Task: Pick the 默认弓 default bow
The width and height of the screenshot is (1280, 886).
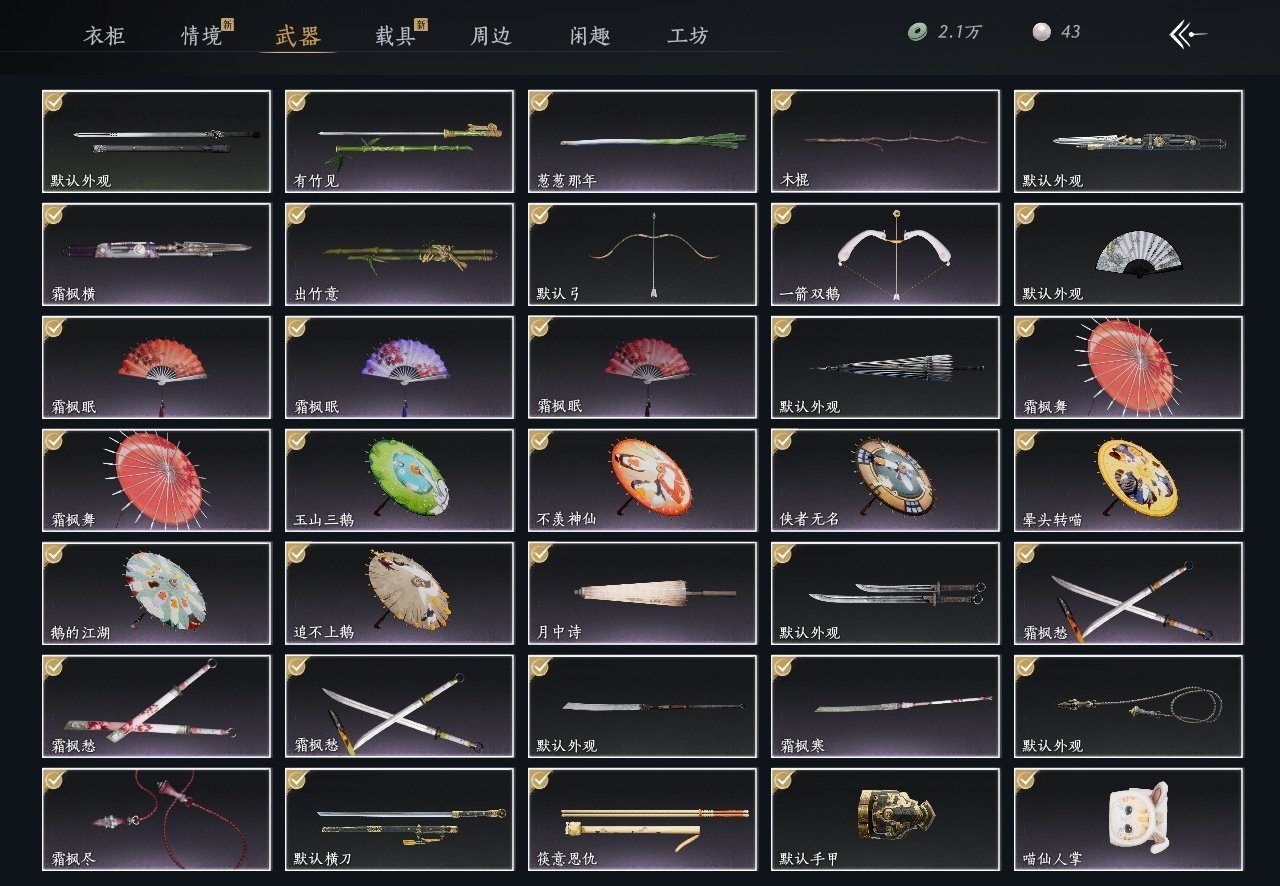Action: [x=642, y=254]
